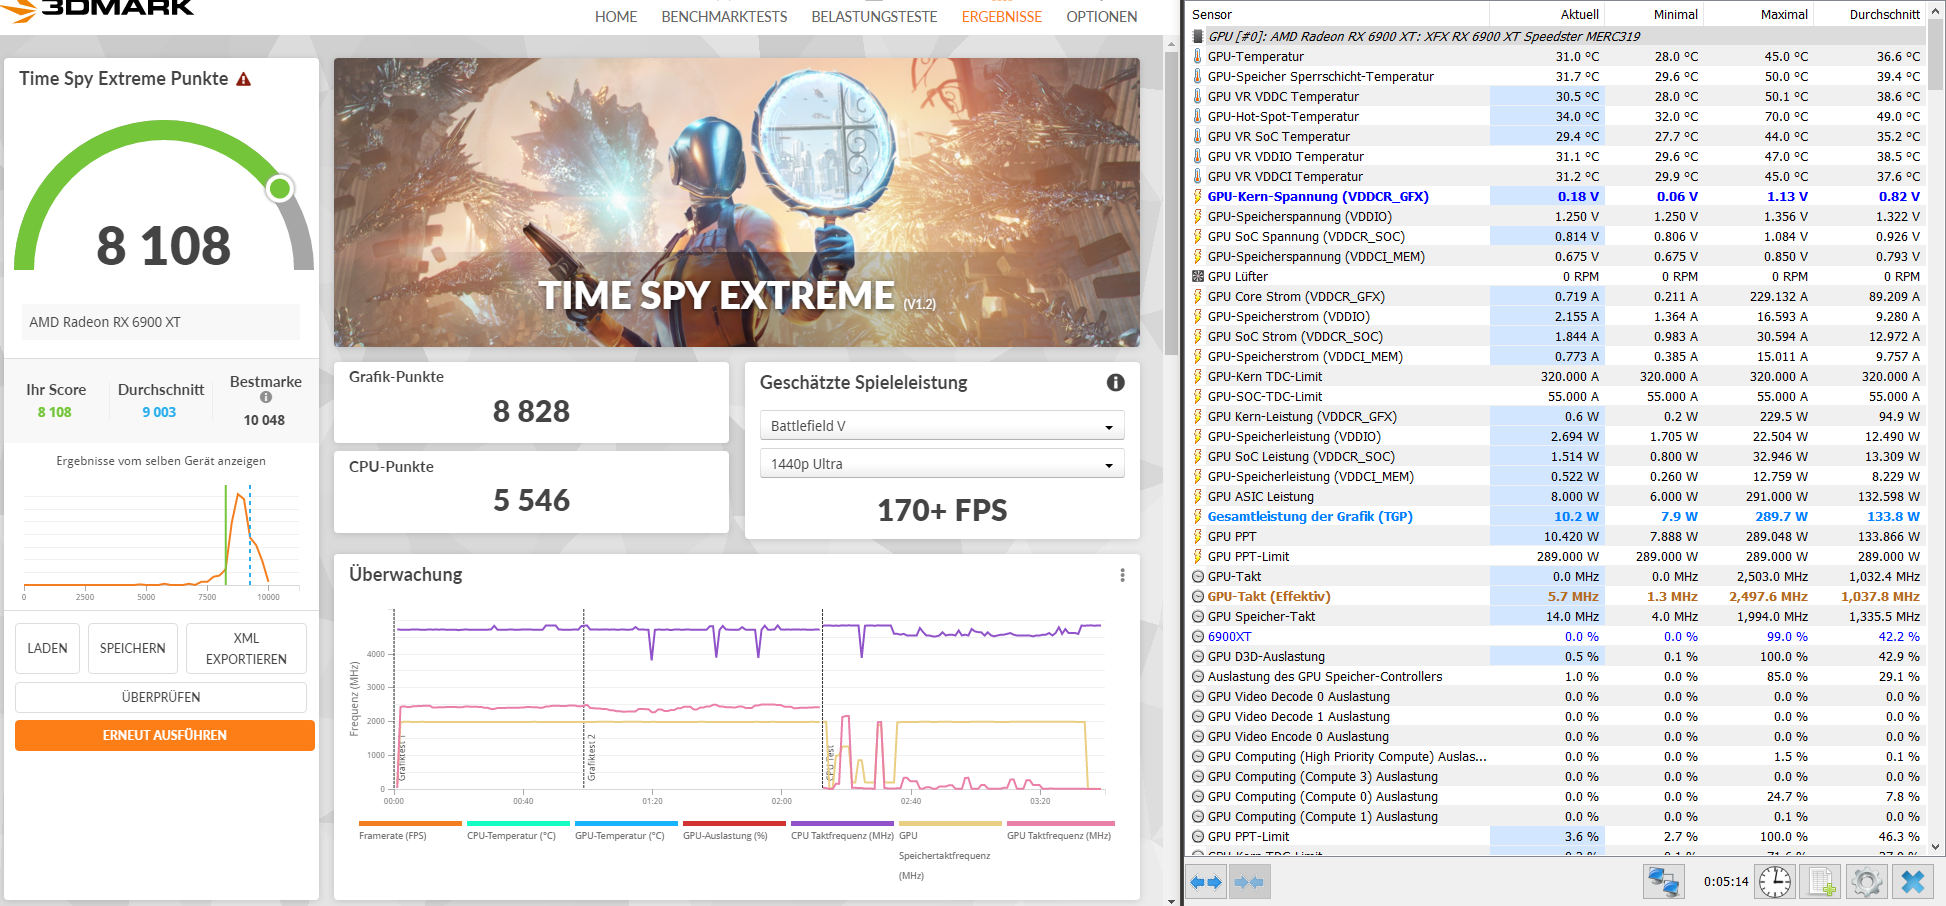This screenshot has width=1946, height=906.
Task: Click the lightning icon beside GPU Core Strom
Action: click(1197, 296)
